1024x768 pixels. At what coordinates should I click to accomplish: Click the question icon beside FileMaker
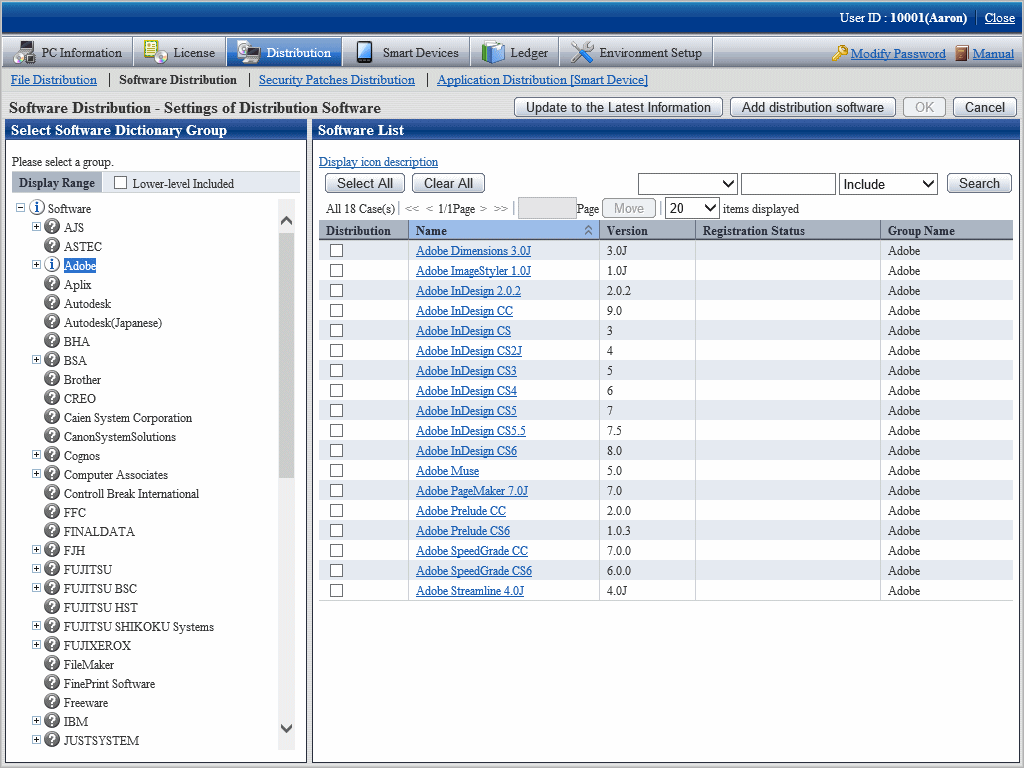pos(52,664)
